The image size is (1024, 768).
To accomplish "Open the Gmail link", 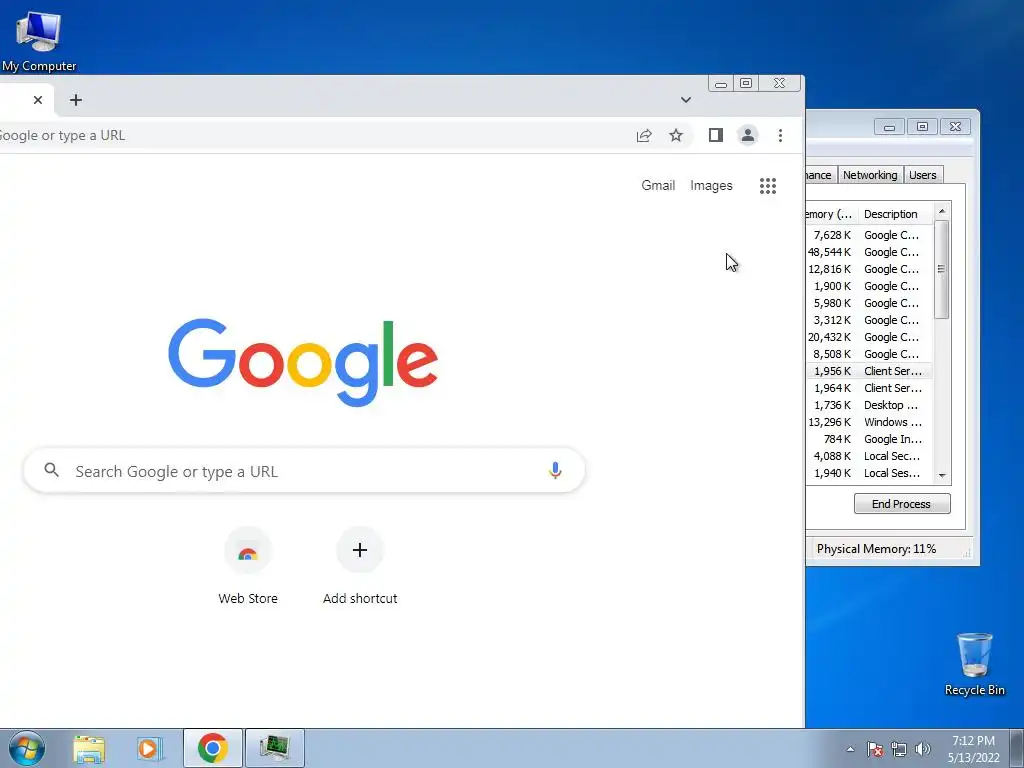I will pyautogui.click(x=658, y=185).
